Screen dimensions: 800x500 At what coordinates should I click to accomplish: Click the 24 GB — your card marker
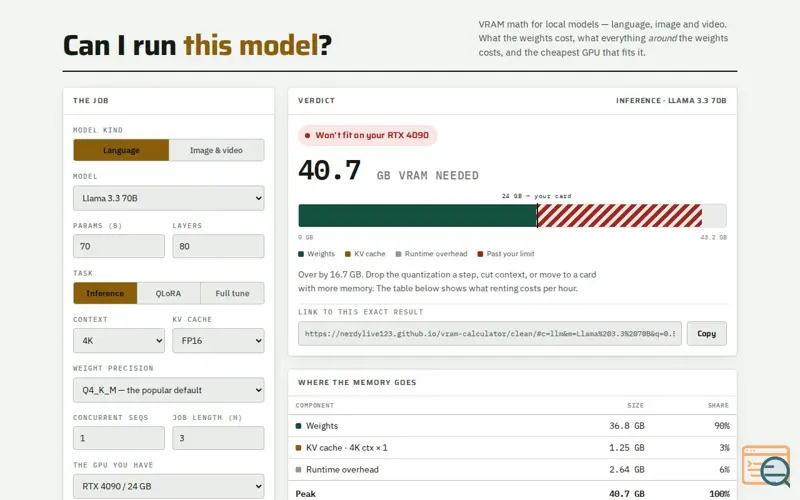tap(536, 196)
